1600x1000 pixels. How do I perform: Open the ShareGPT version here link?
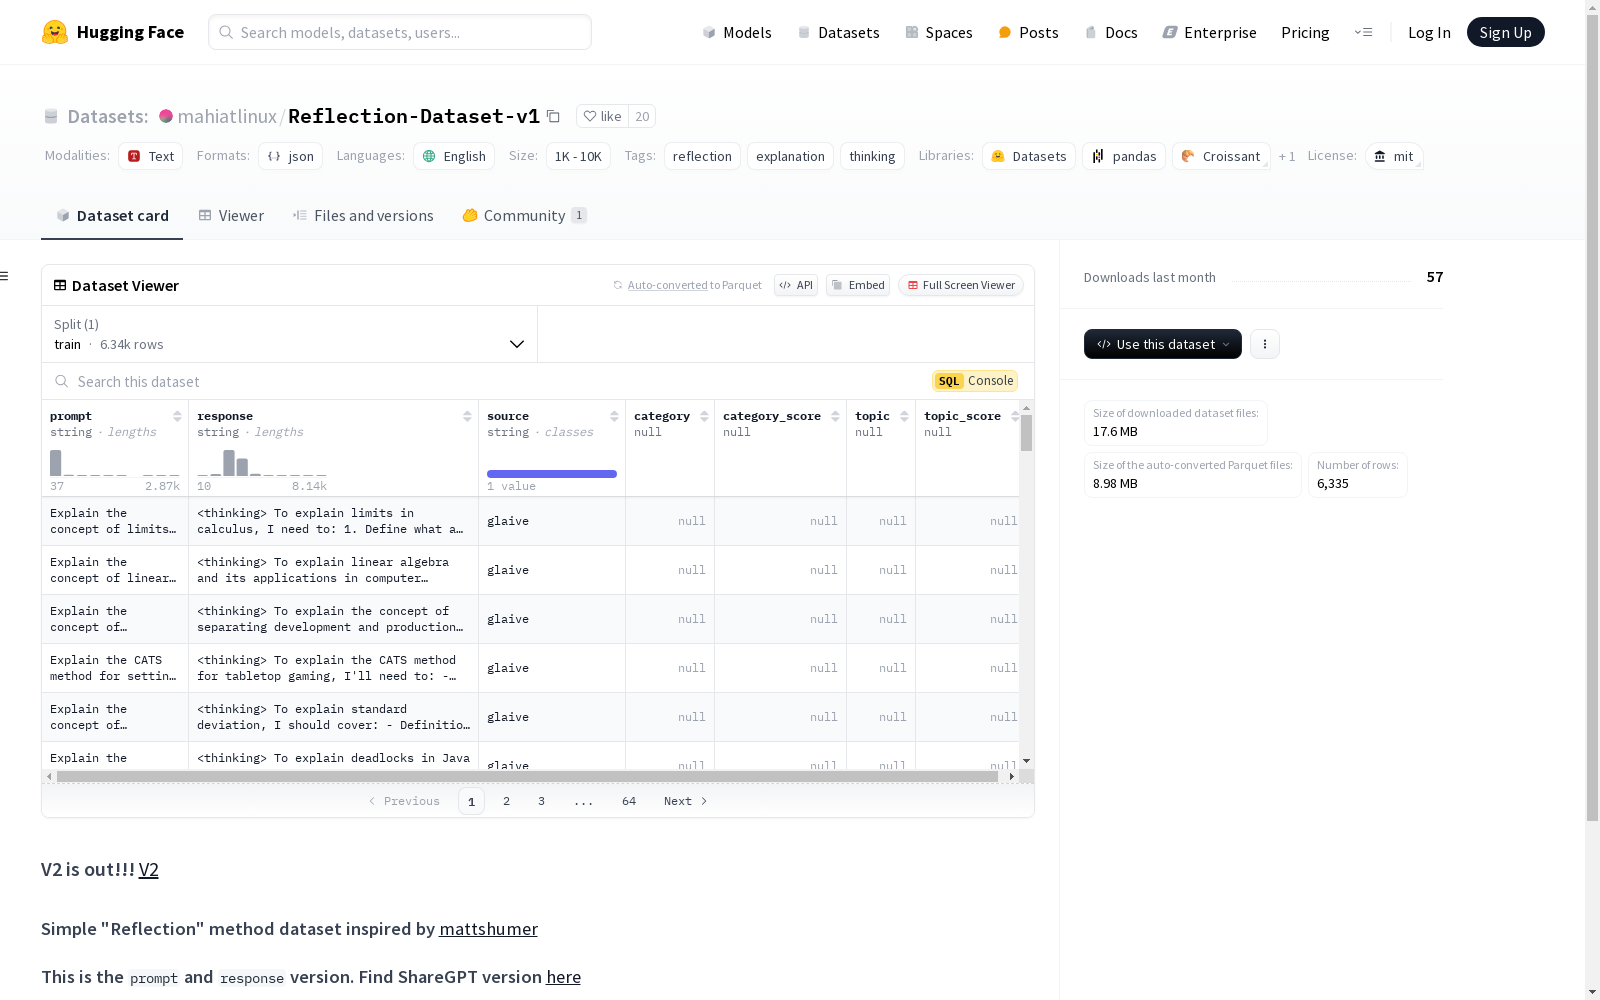point(563,976)
